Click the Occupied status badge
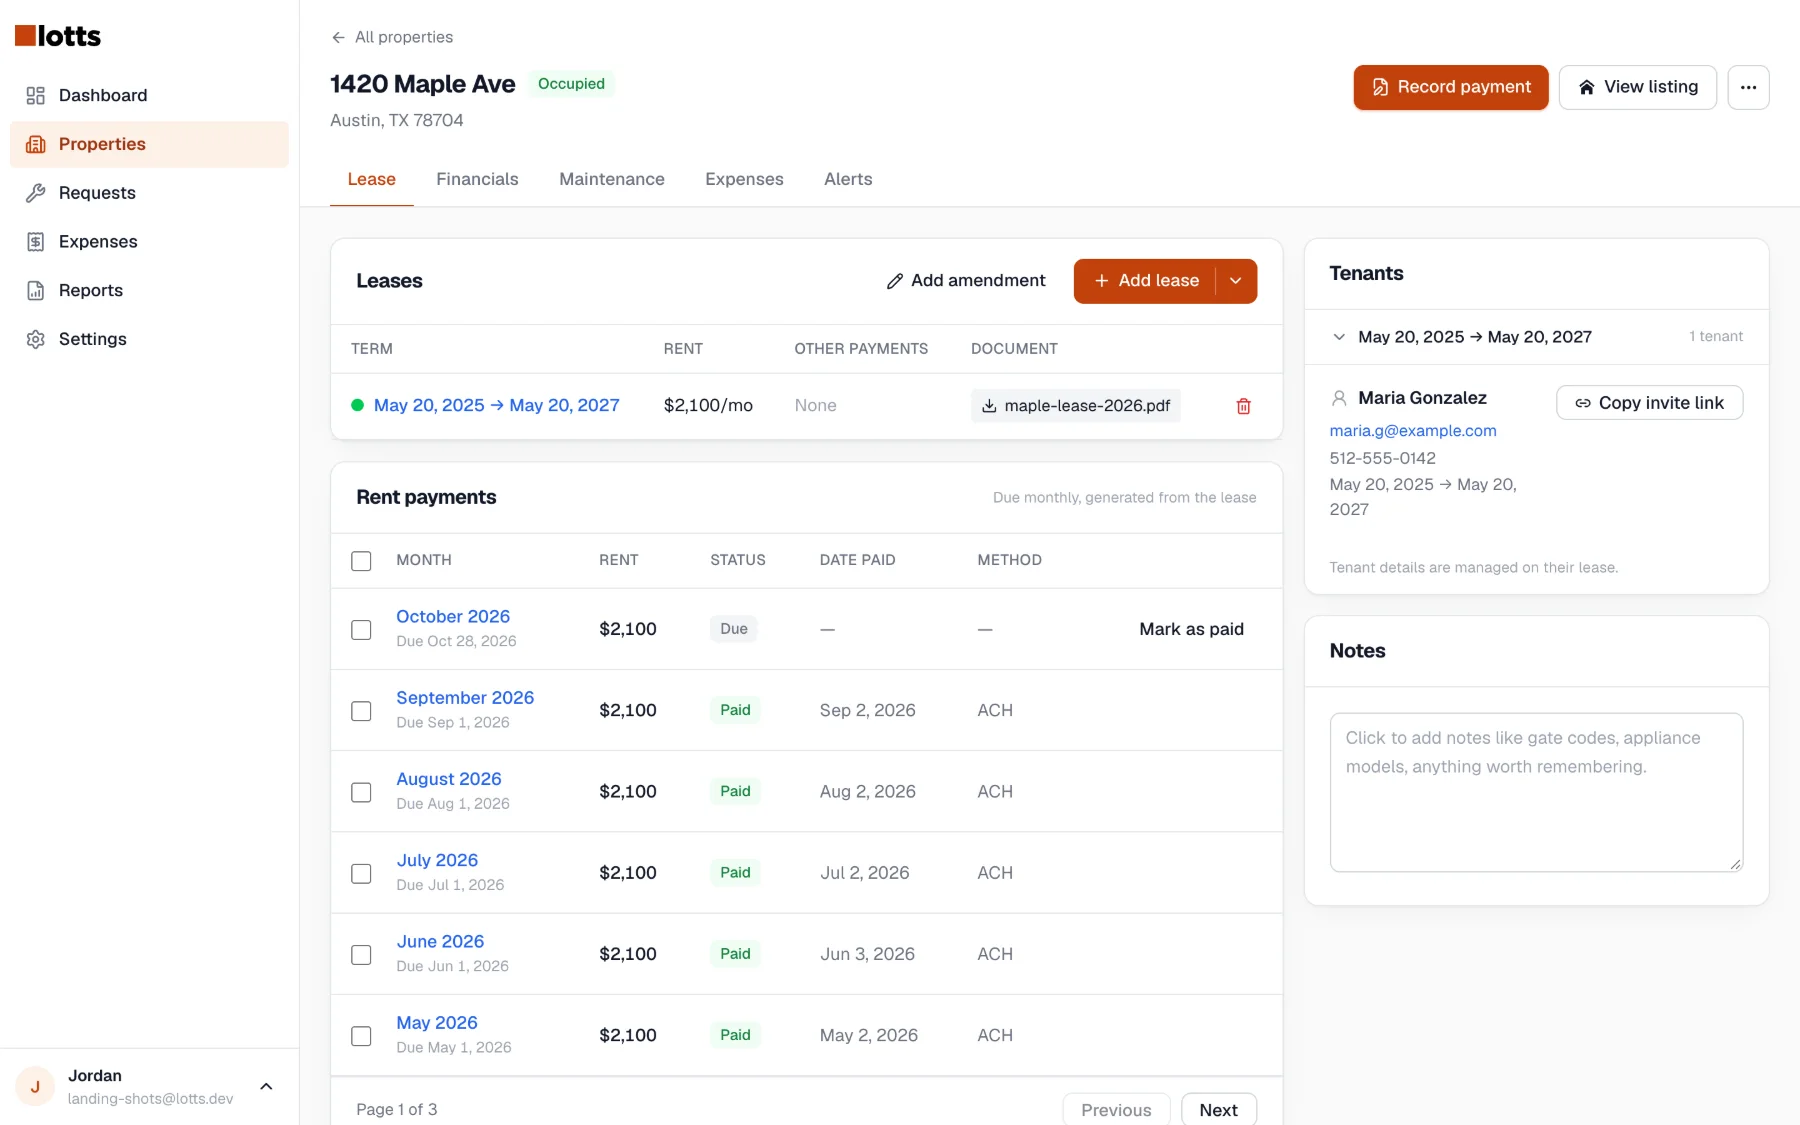Image resolution: width=1800 pixels, height=1125 pixels. coord(571,84)
